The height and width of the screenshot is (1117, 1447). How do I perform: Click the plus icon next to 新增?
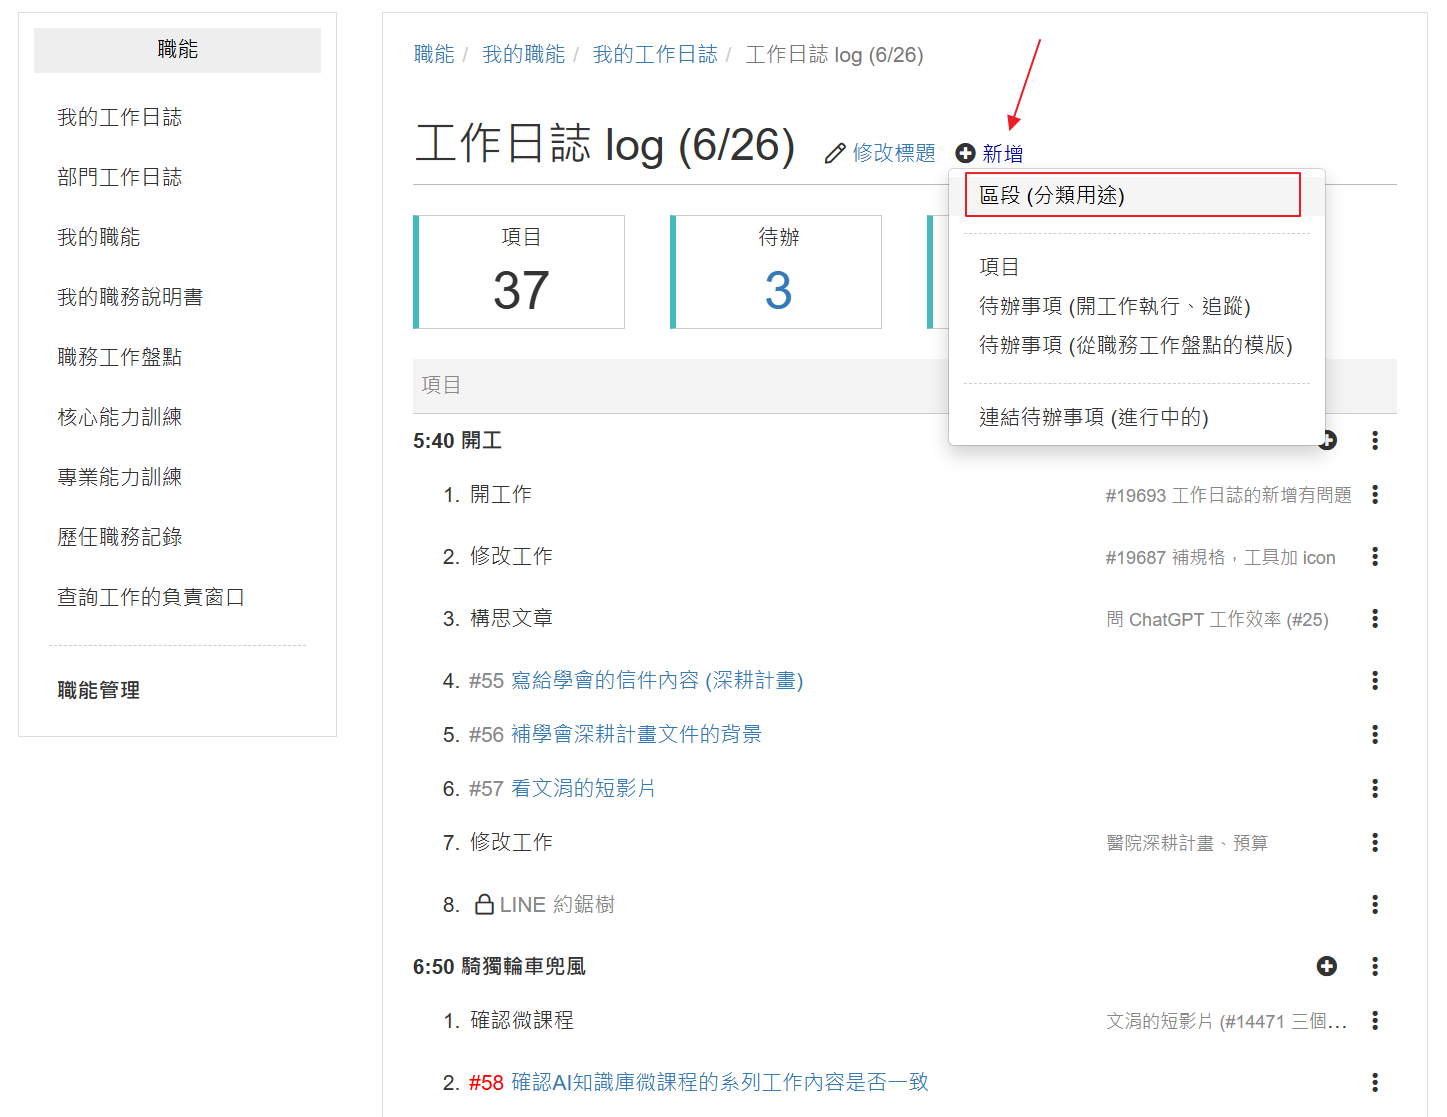[965, 153]
